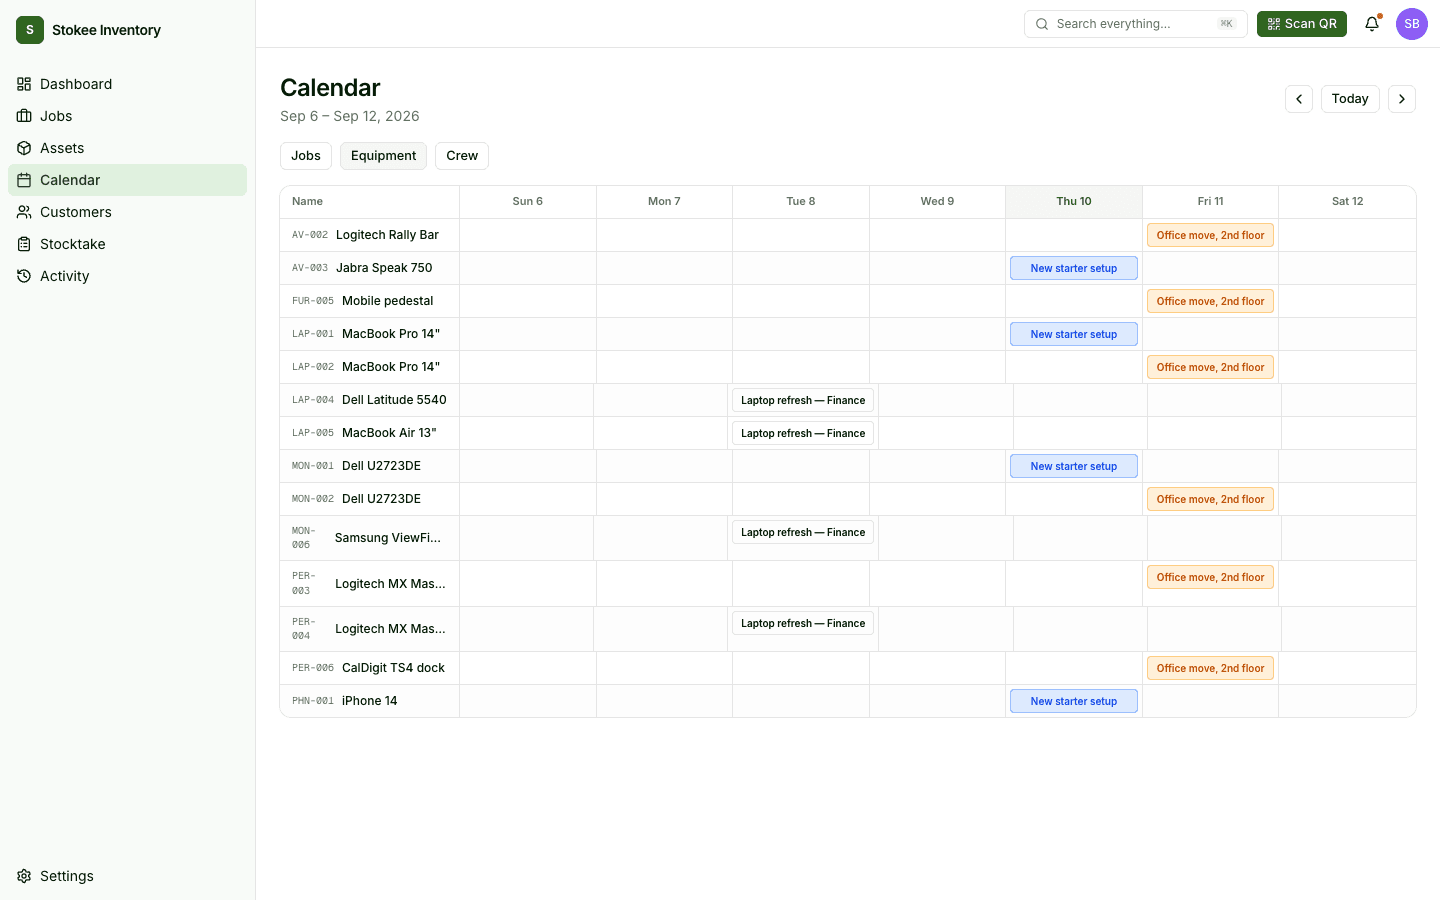The image size is (1440, 900).
Task: Open Activity in the sidebar
Action: click(x=127, y=276)
